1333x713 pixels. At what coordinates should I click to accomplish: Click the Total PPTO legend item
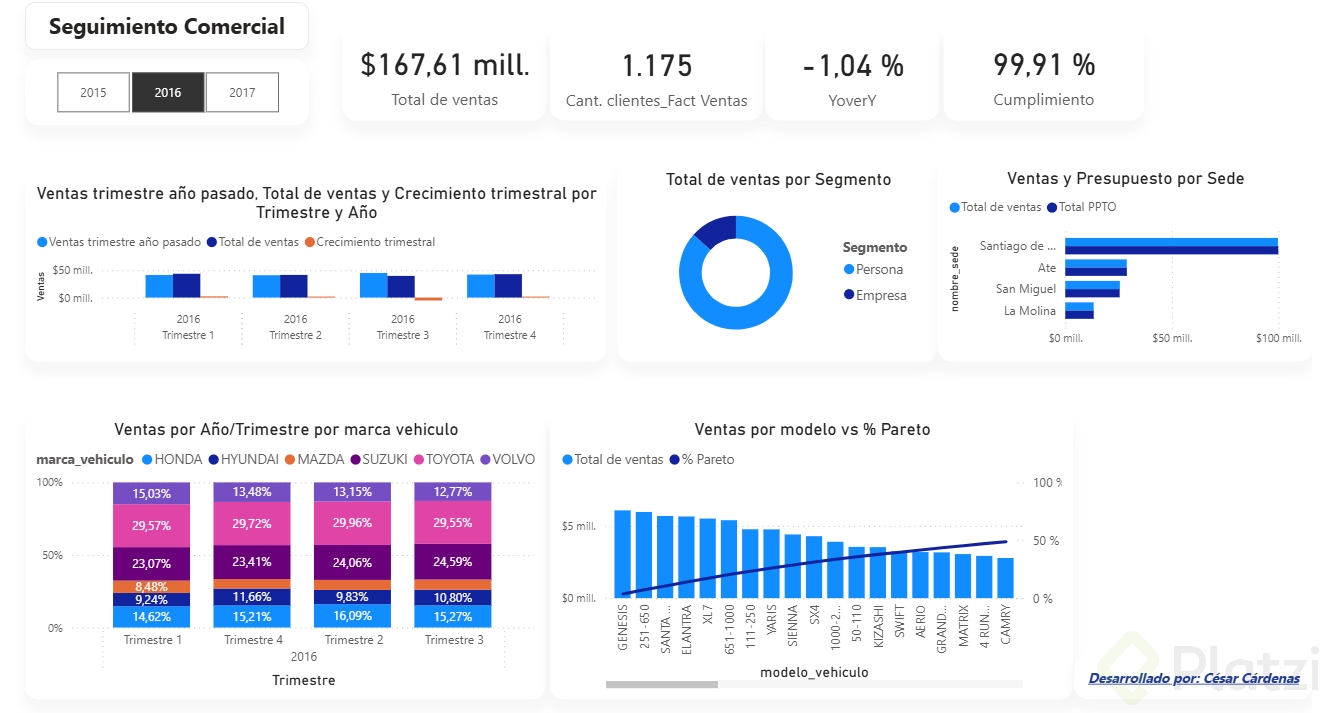[1082, 207]
